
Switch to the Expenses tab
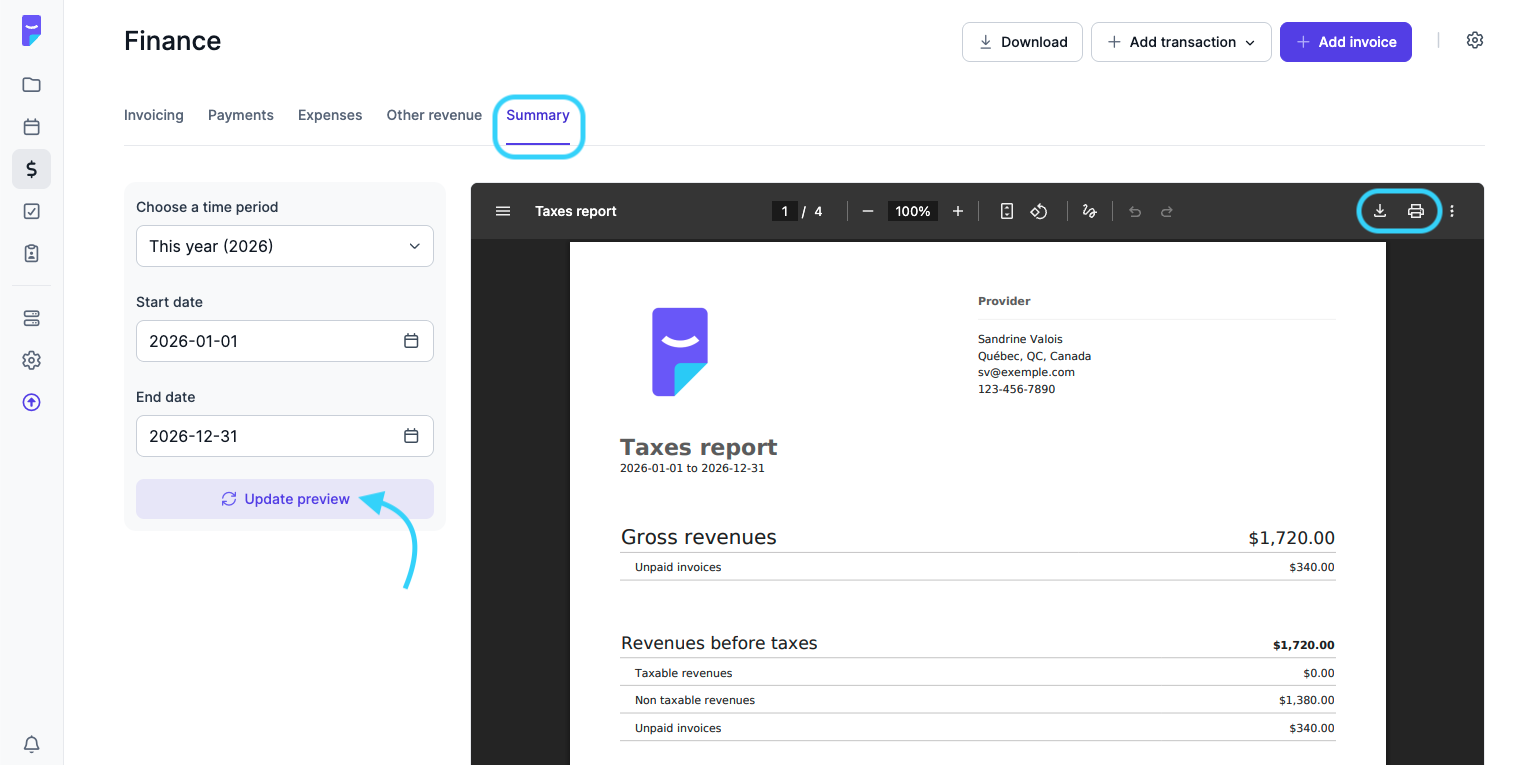point(330,115)
